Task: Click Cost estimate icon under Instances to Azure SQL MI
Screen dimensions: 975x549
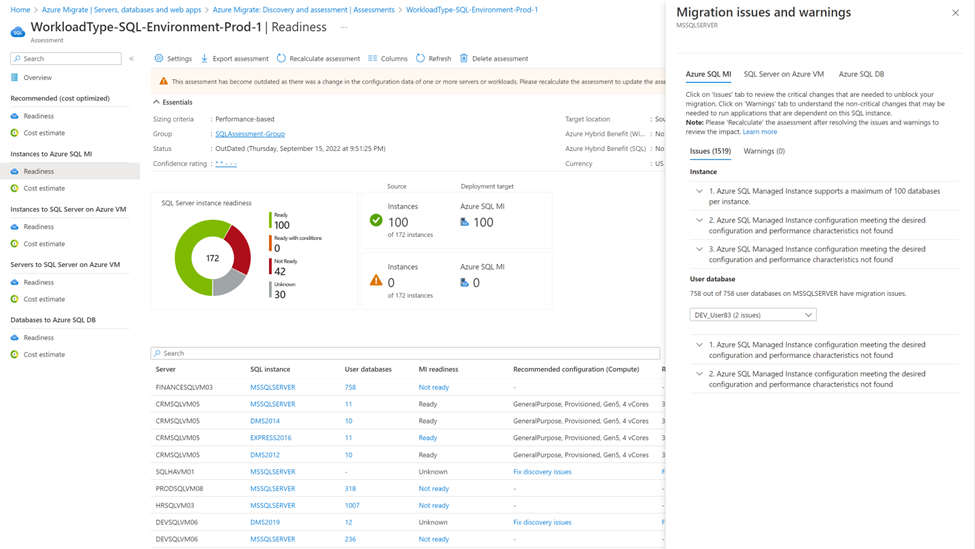Action: [14, 188]
